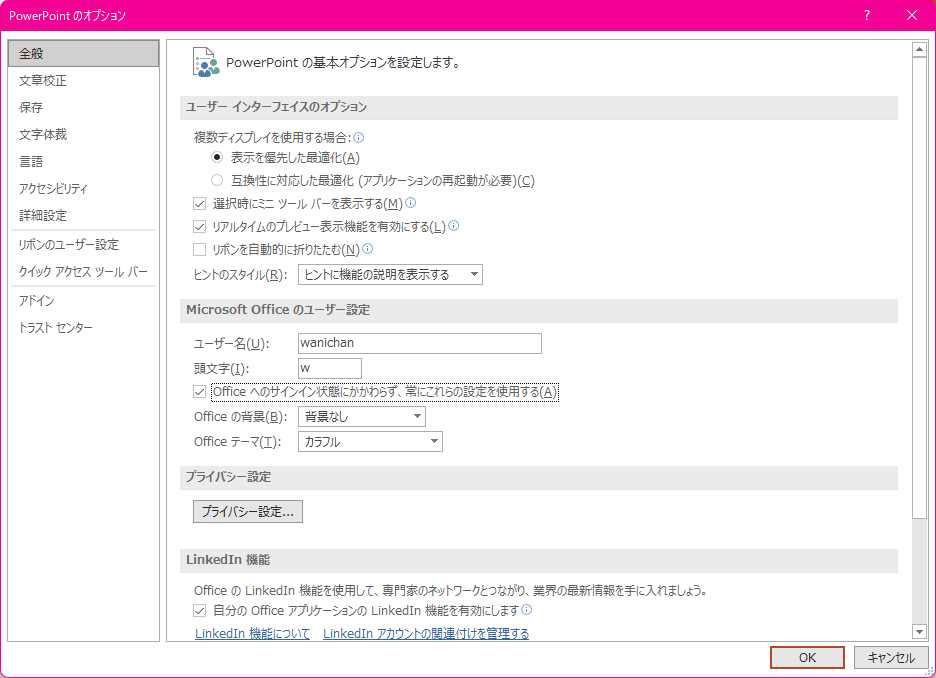Toggle 選択時にミニ ツール バーを表示する checkbox
936x678 pixels.
click(199, 204)
